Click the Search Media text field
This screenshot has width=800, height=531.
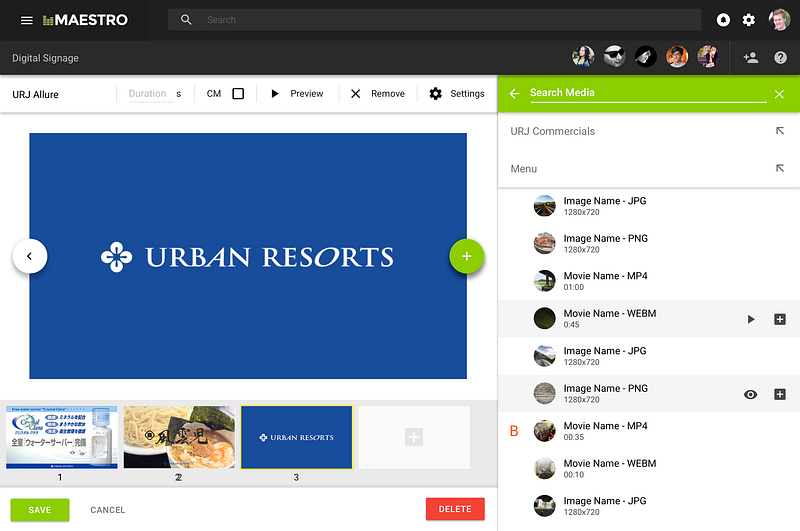coord(648,93)
